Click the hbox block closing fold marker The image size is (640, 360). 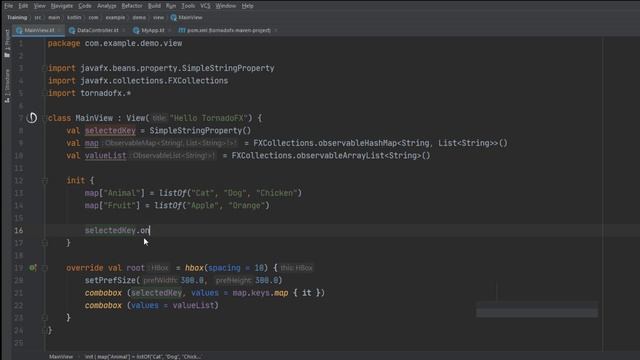pos(44,318)
